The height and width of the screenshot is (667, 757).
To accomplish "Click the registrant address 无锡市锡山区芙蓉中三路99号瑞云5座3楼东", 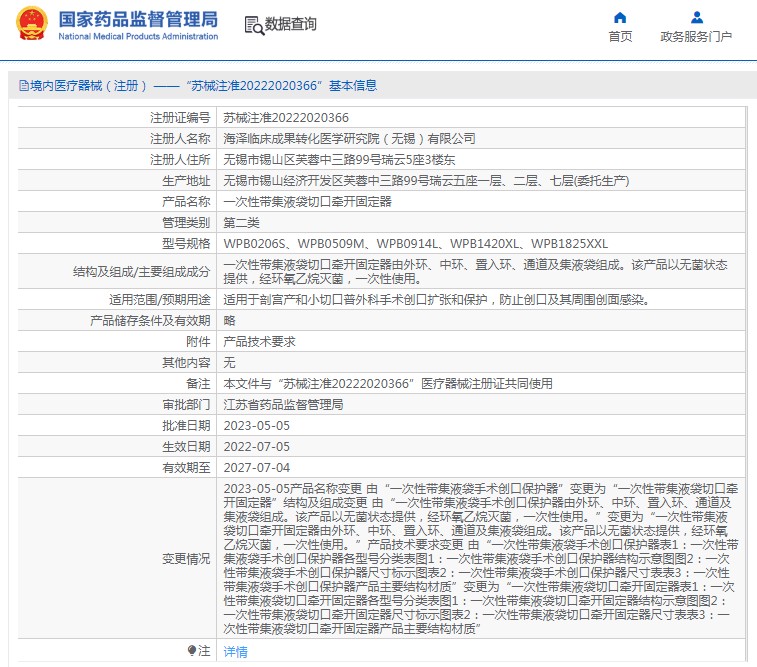I will coord(339,160).
